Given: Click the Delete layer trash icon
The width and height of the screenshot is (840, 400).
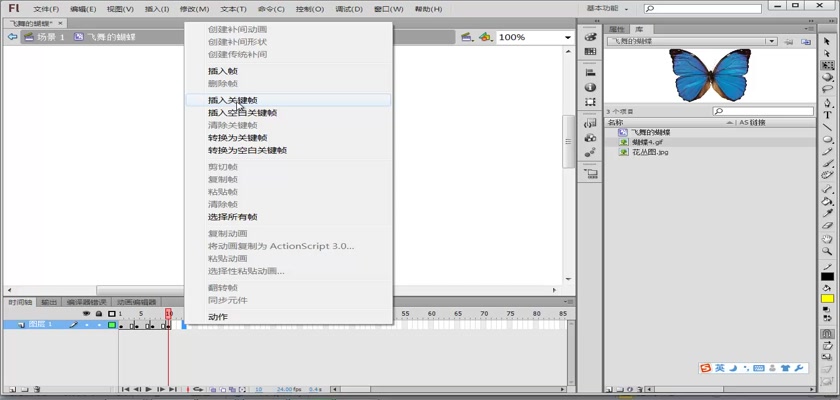Looking at the screenshot, I should pyautogui.click(x=37, y=389).
